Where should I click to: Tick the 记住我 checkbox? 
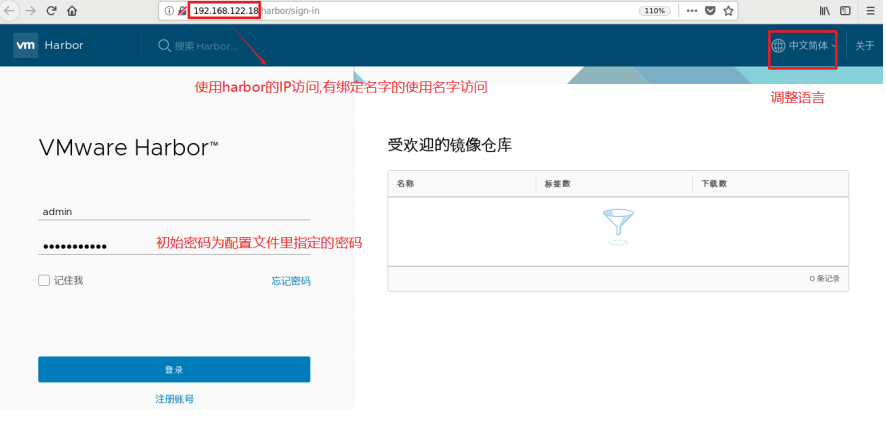click(44, 280)
